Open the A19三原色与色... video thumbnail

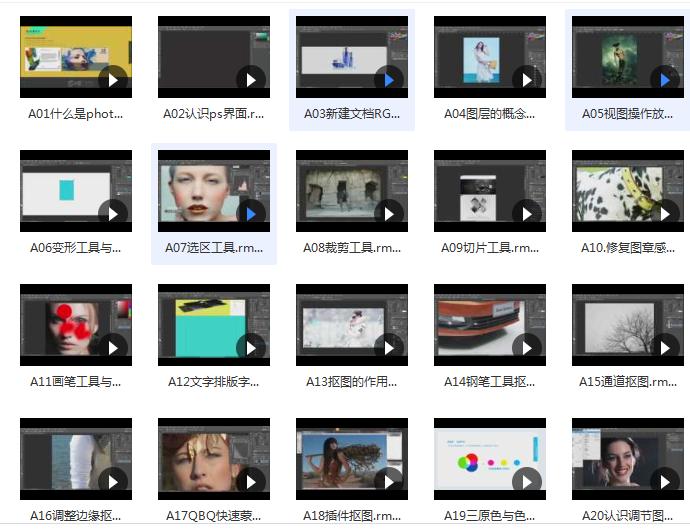click(x=490, y=459)
